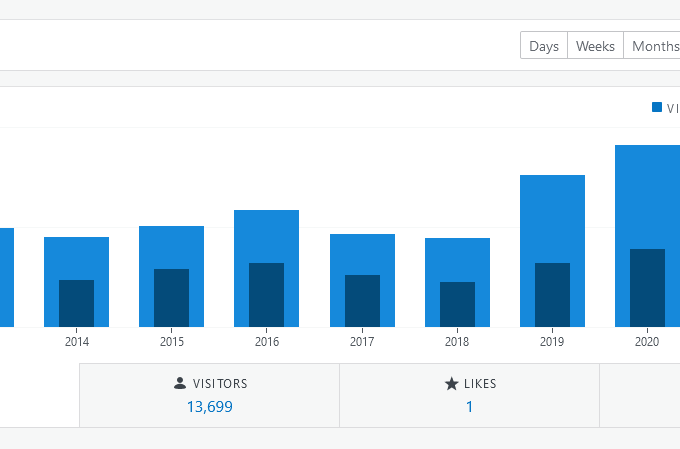The image size is (680, 449).
Task: Open the 13,699 visitors count
Action: click(209, 407)
